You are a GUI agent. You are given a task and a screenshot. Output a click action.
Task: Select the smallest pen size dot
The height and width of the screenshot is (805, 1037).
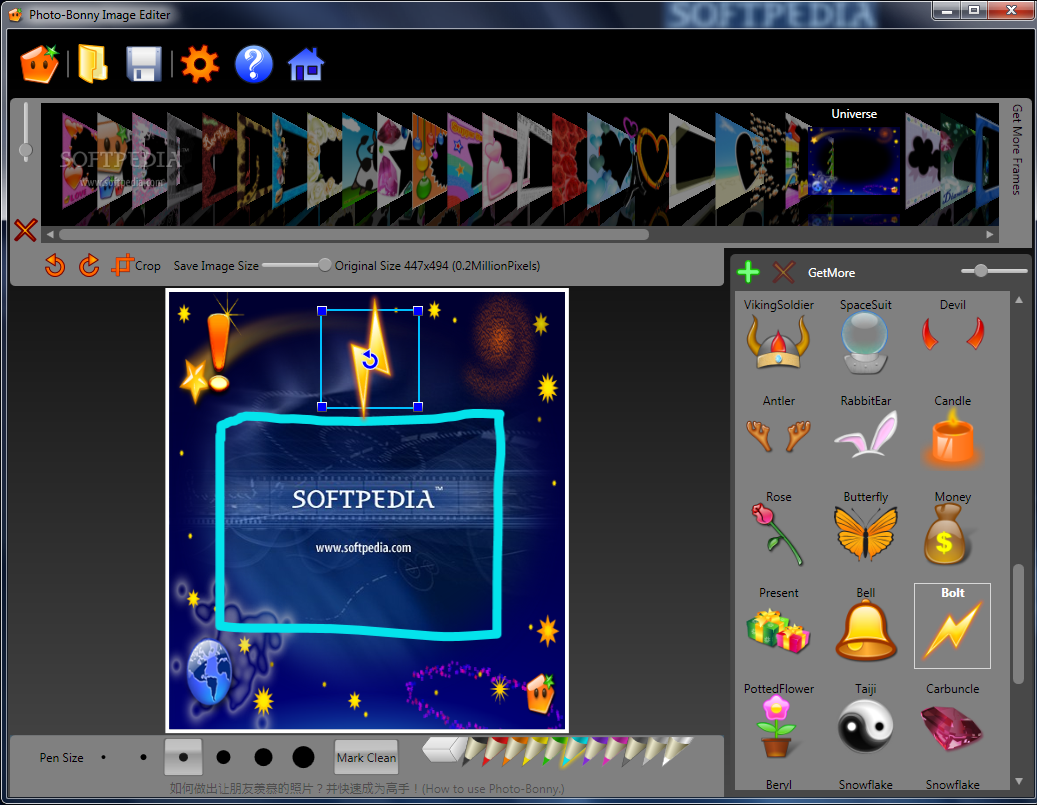click(103, 757)
